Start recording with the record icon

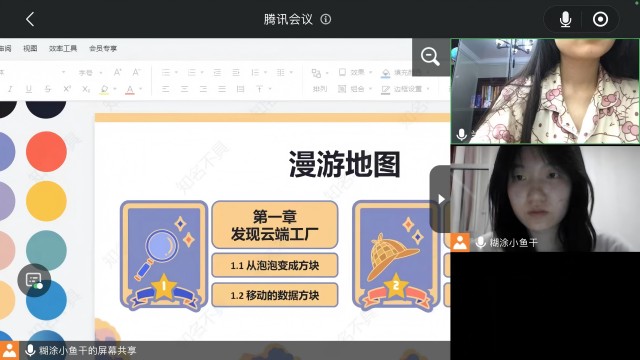pyautogui.click(x=600, y=19)
